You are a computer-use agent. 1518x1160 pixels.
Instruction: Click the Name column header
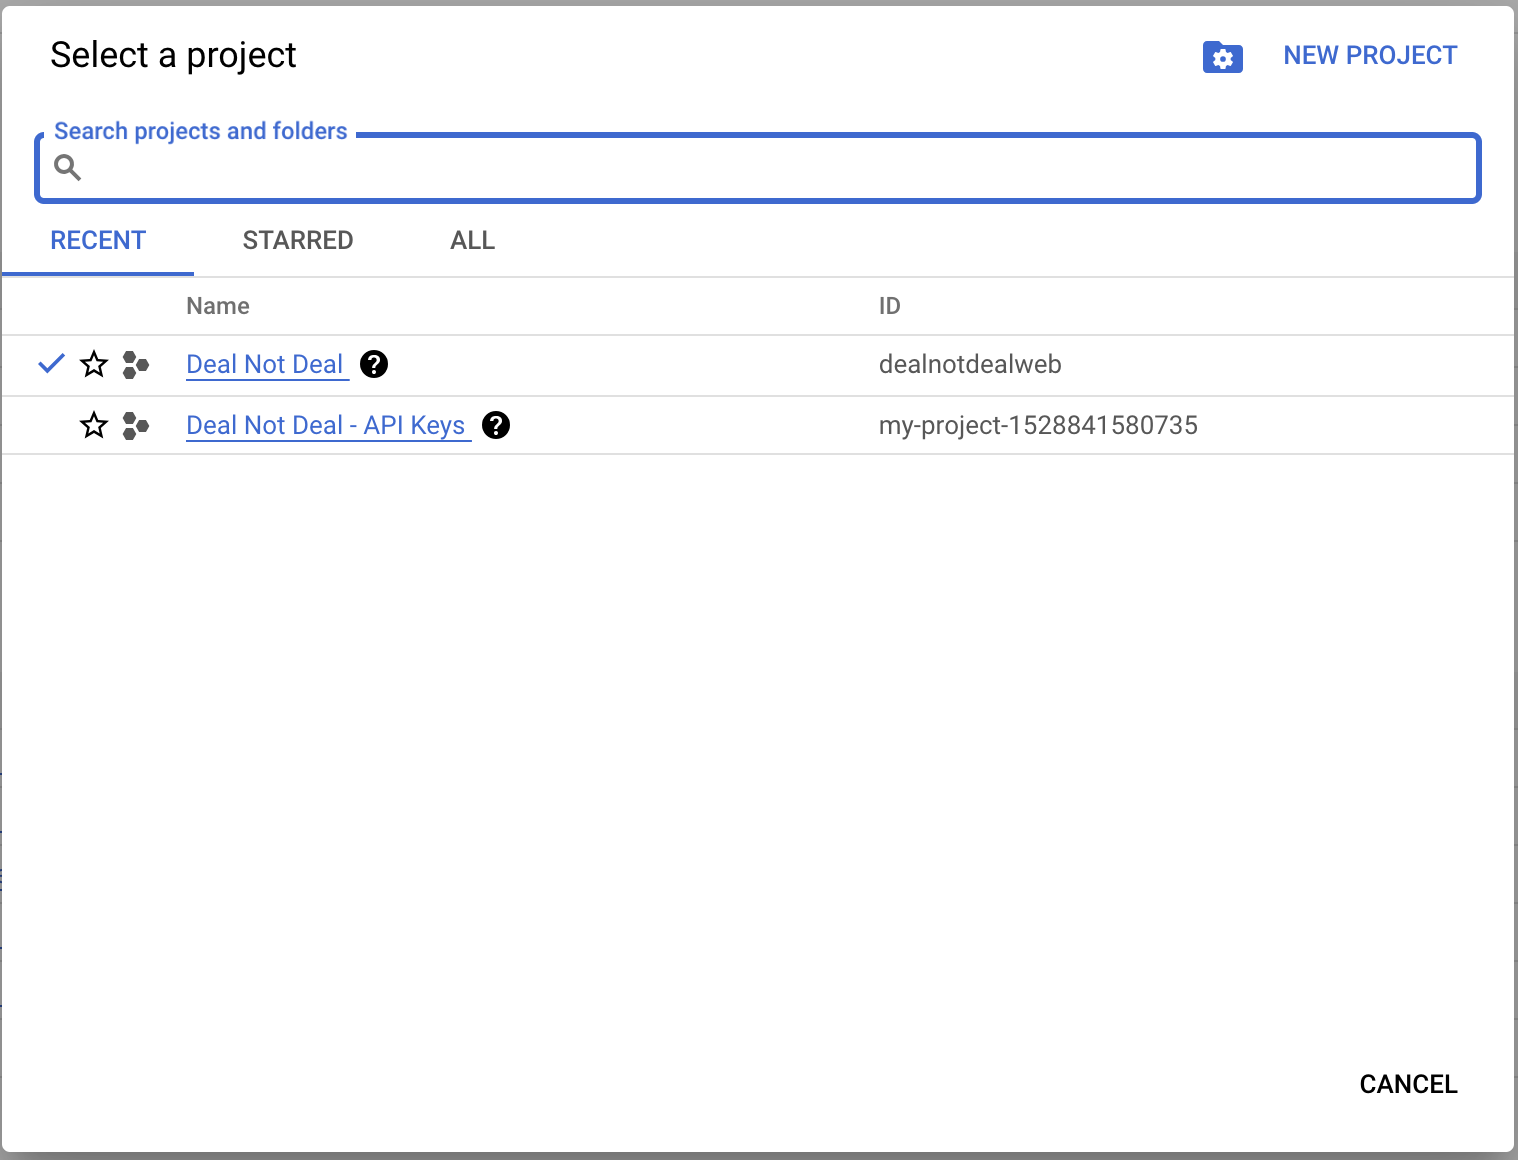point(218,306)
